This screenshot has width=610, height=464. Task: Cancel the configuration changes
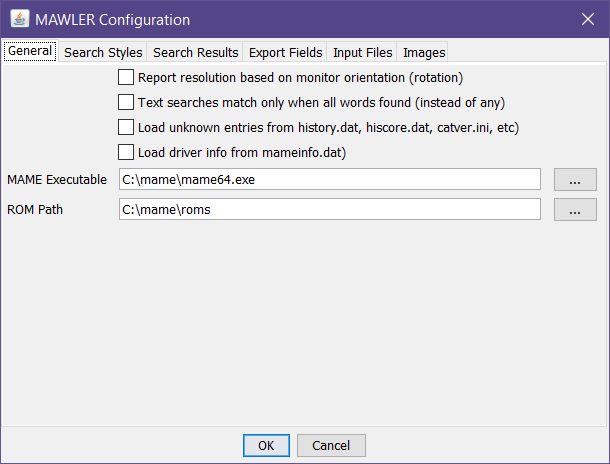pos(331,445)
